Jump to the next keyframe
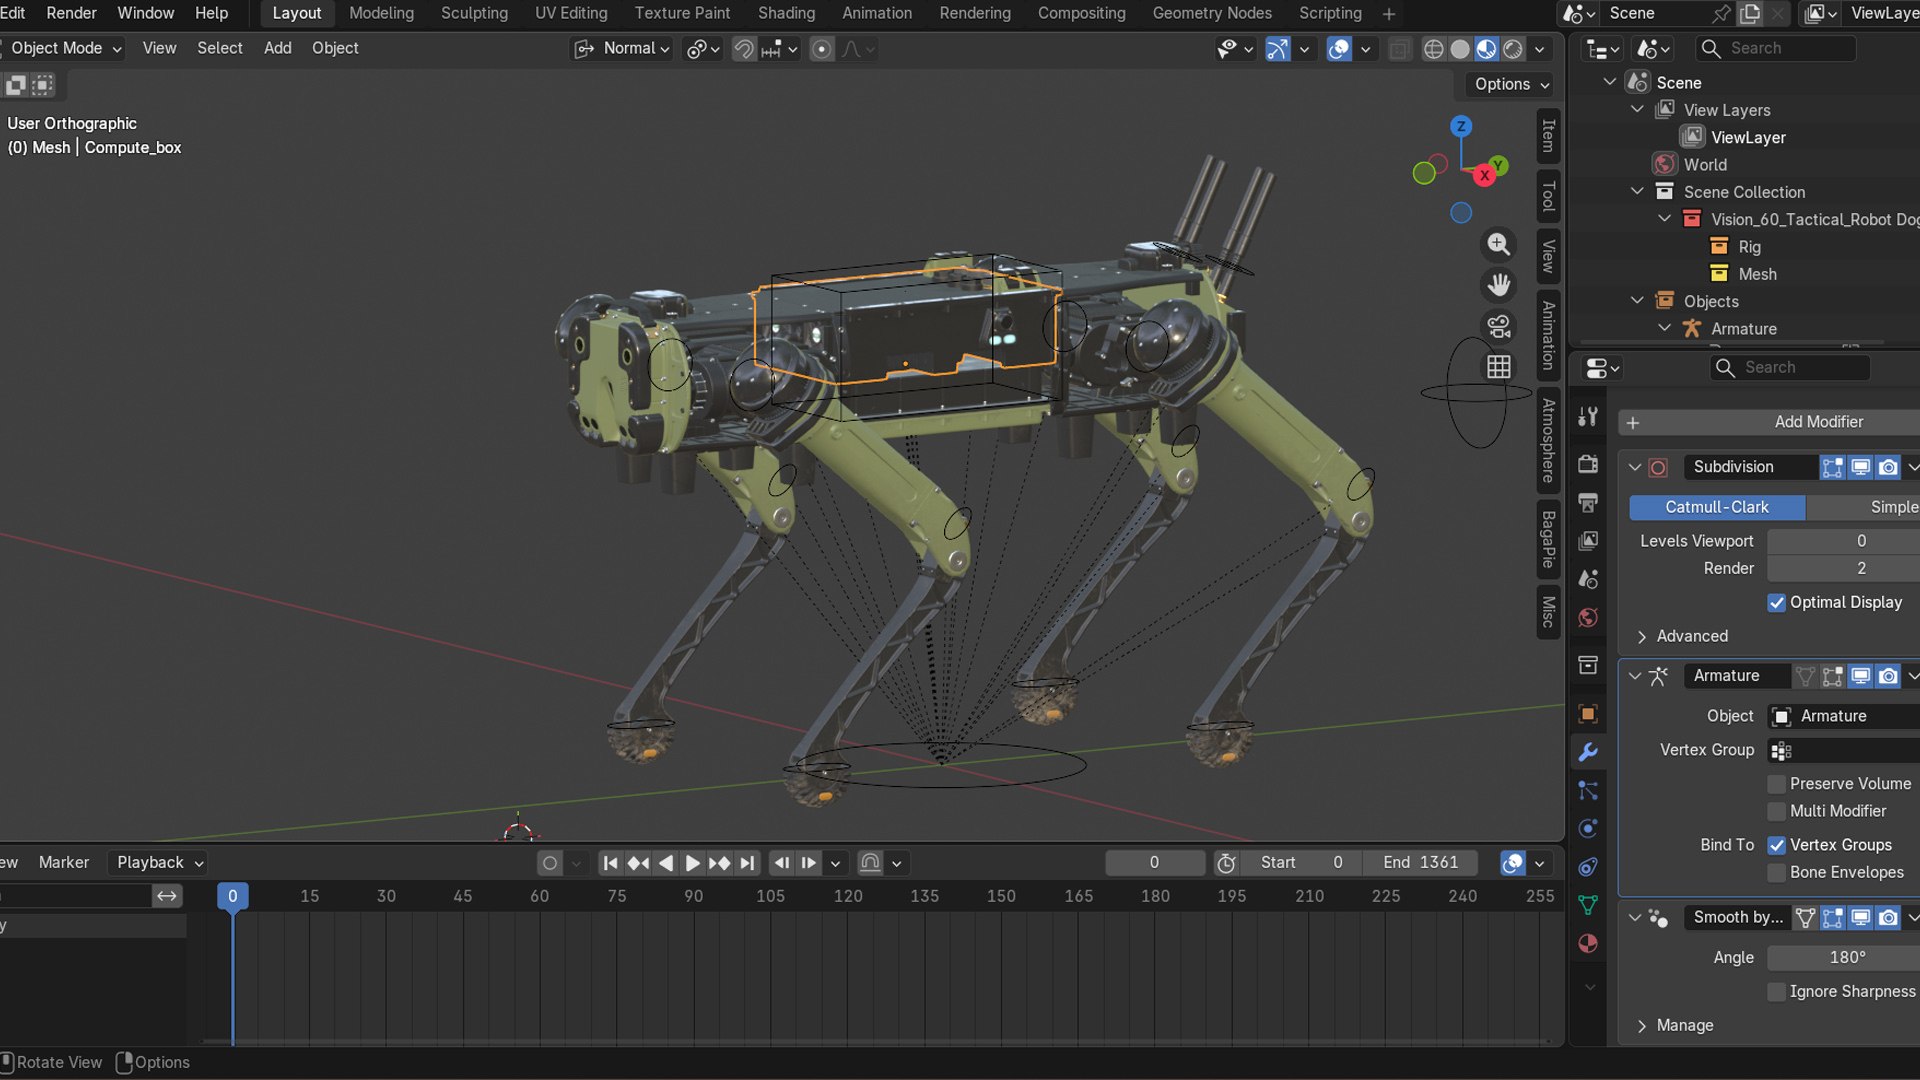Image resolution: width=1920 pixels, height=1080 pixels. [x=719, y=863]
